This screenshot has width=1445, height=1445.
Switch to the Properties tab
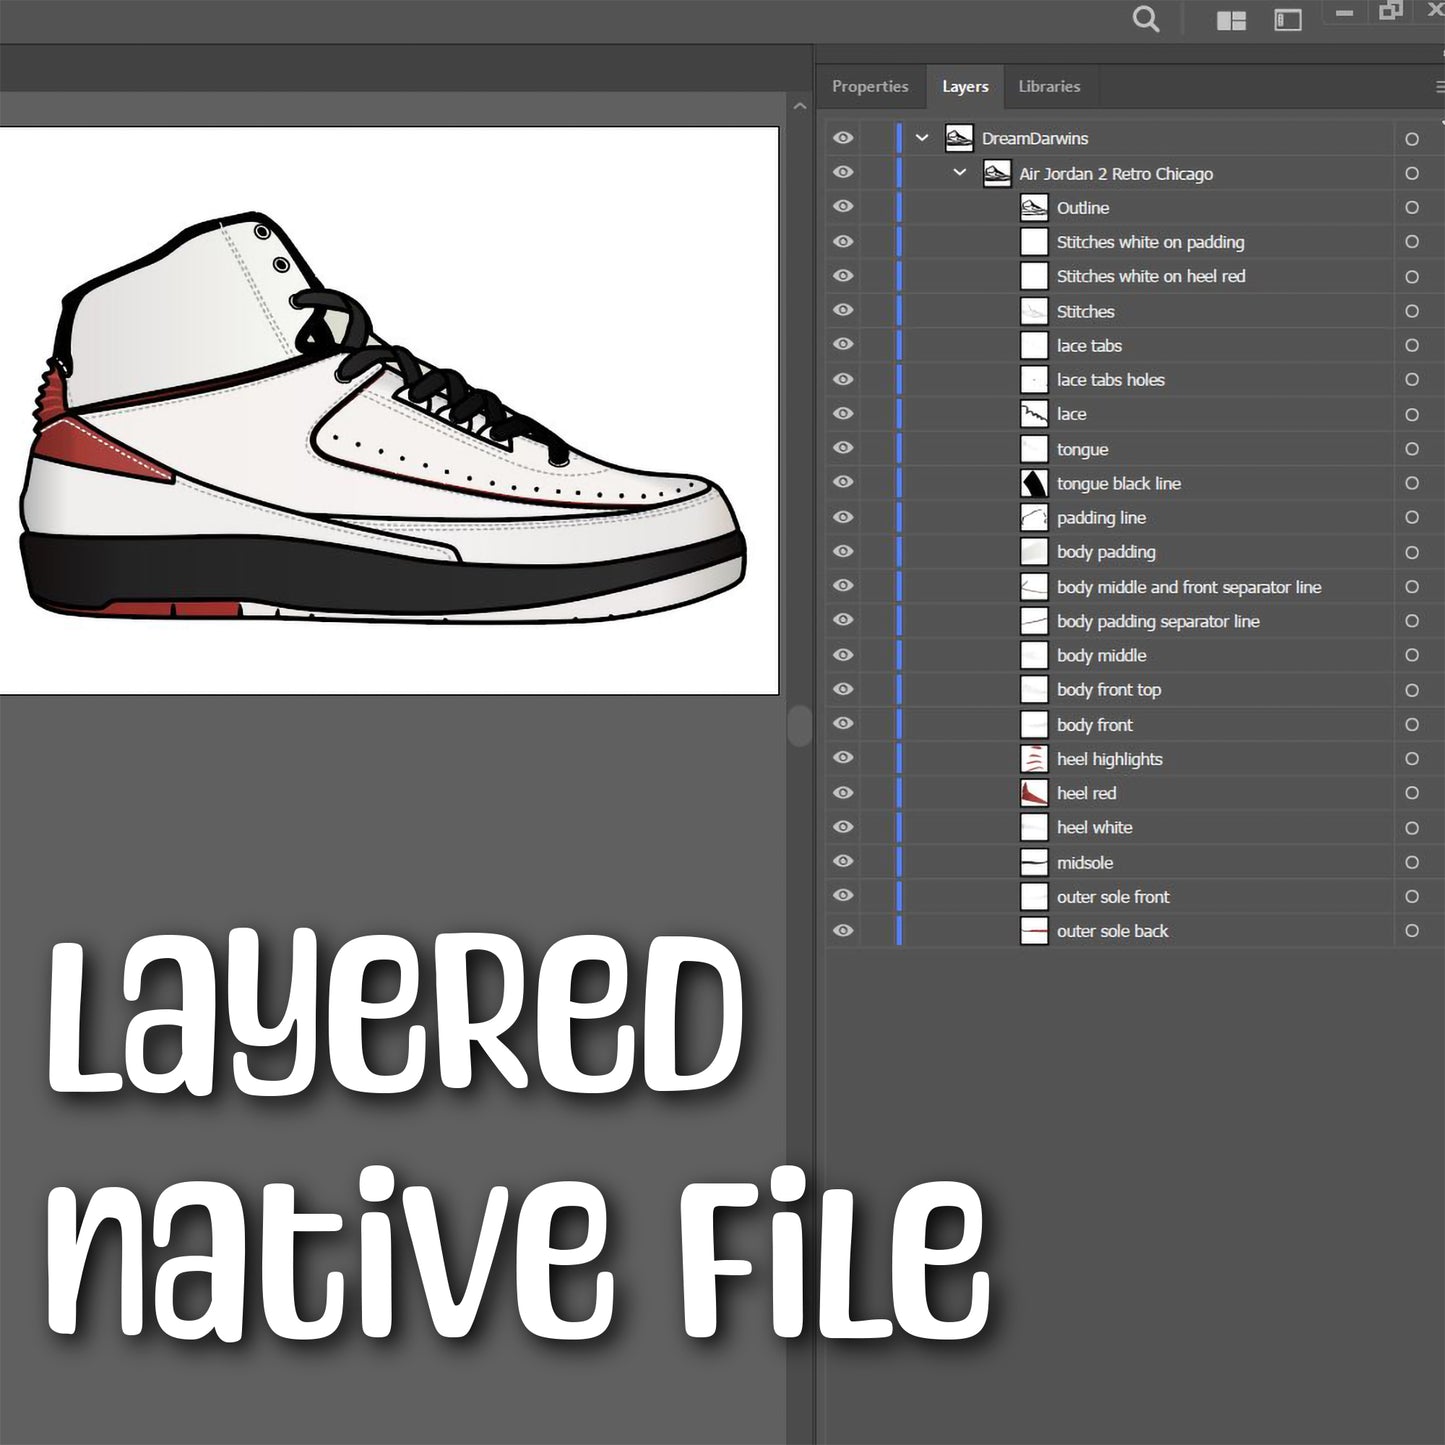(870, 87)
